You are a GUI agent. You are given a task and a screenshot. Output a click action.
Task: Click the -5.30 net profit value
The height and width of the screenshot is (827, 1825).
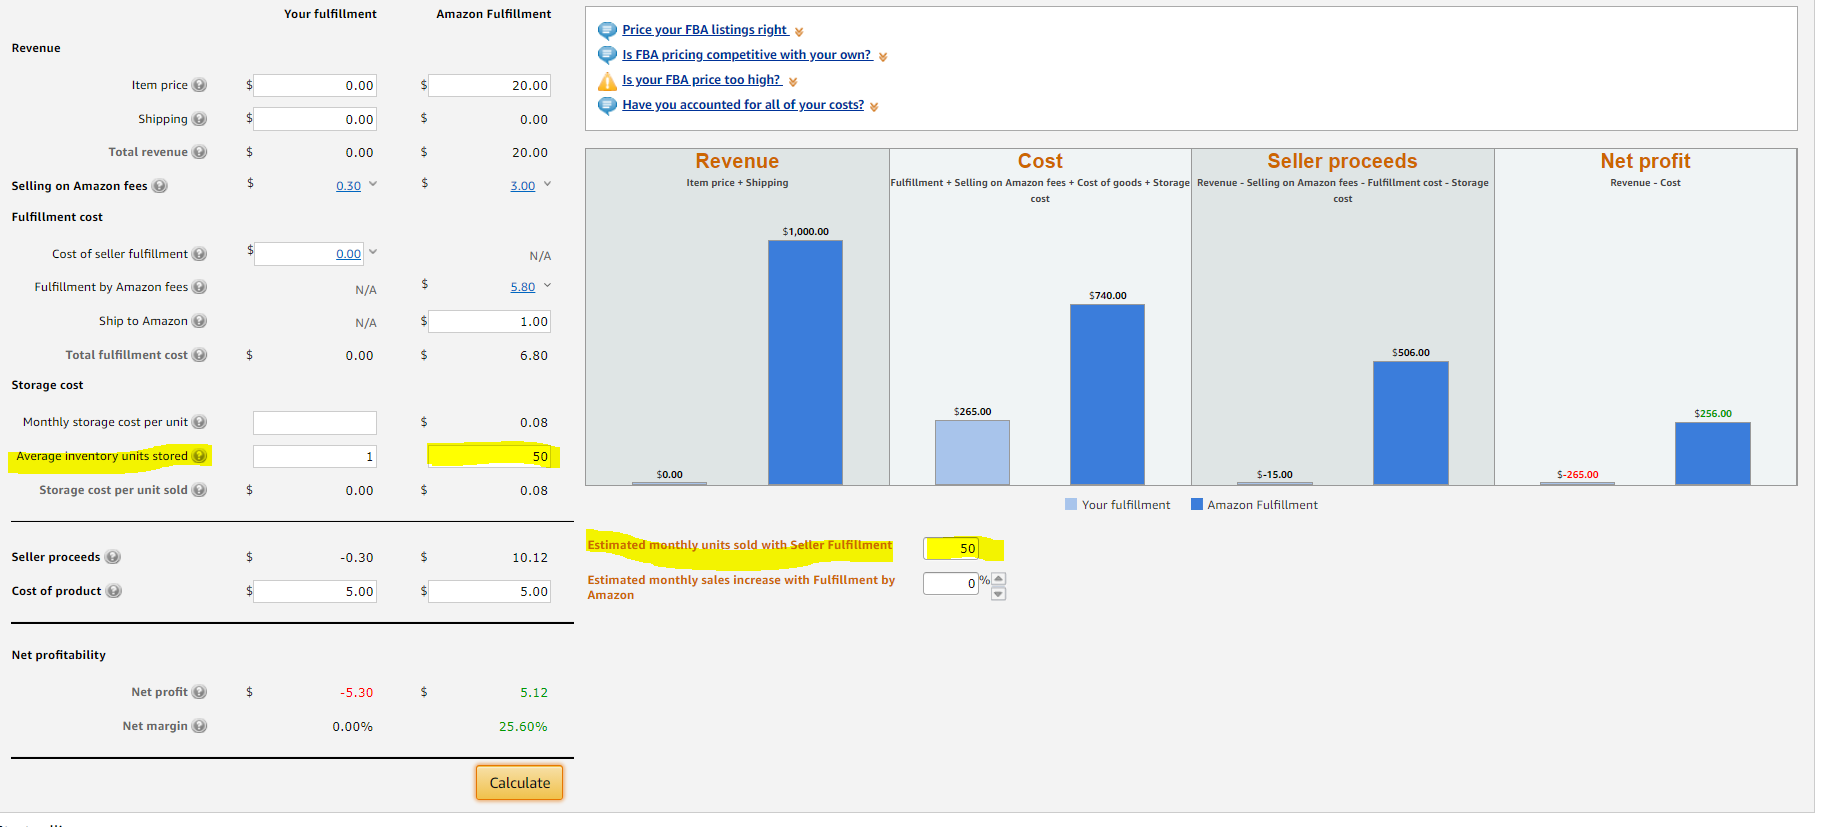[x=356, y=692]
